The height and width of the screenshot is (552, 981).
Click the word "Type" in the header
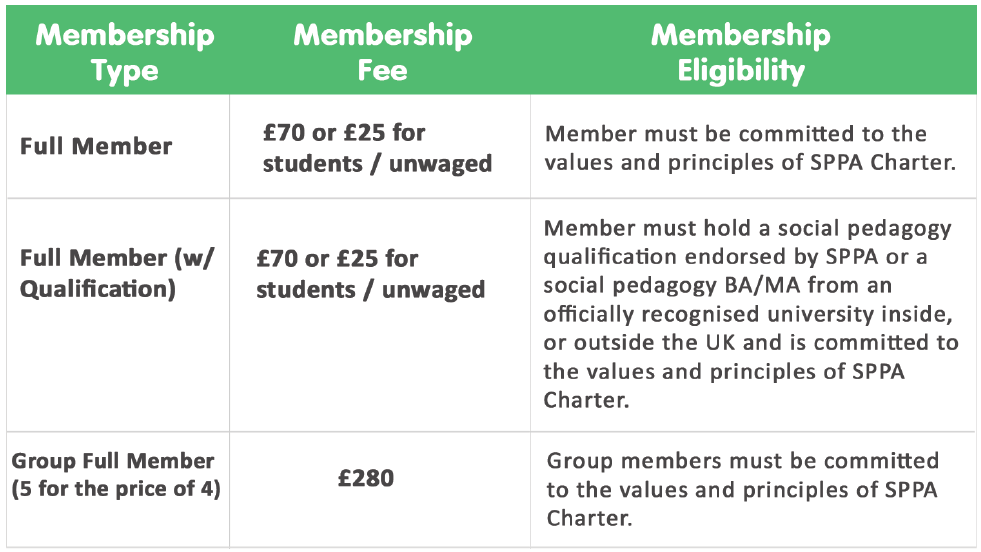[125, 71]
